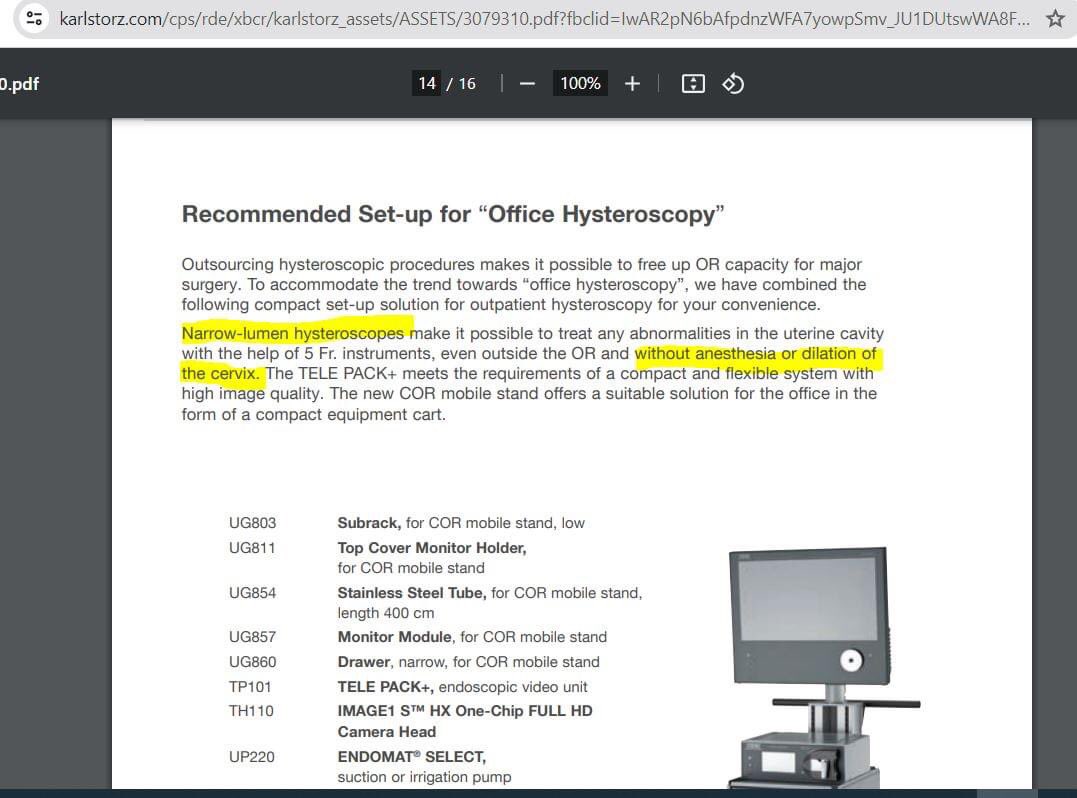
Task: Click the total page count '16'
Action: [467, 84]
